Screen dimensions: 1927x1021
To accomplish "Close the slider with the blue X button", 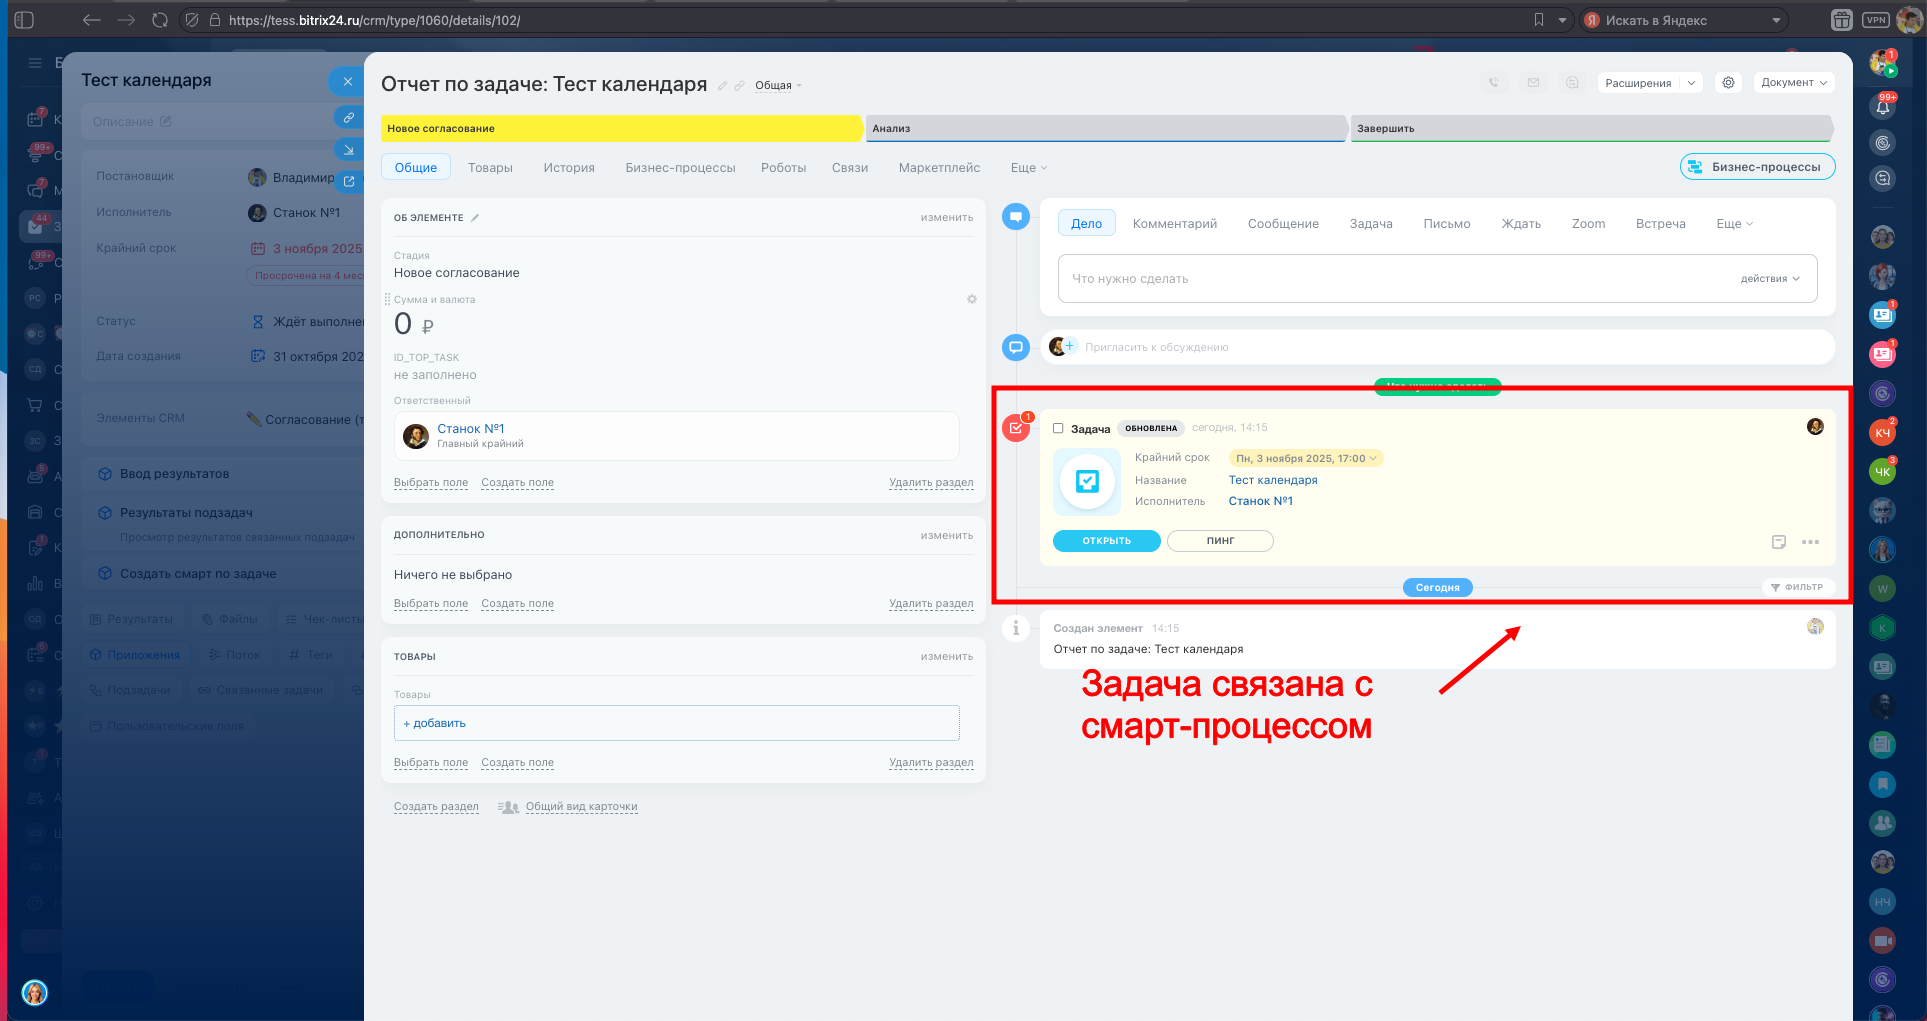I will (347, 82).
